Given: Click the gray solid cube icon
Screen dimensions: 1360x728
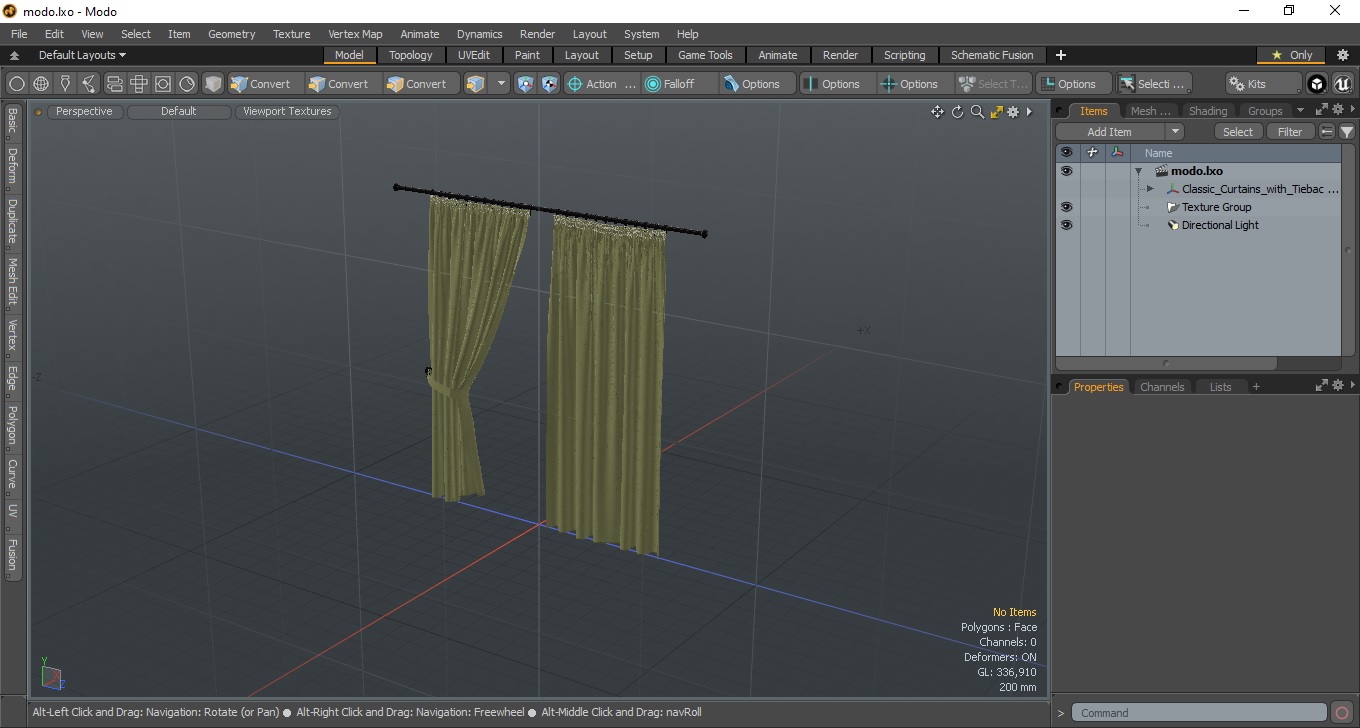Looking at the screenshot, I should [213, 84].
